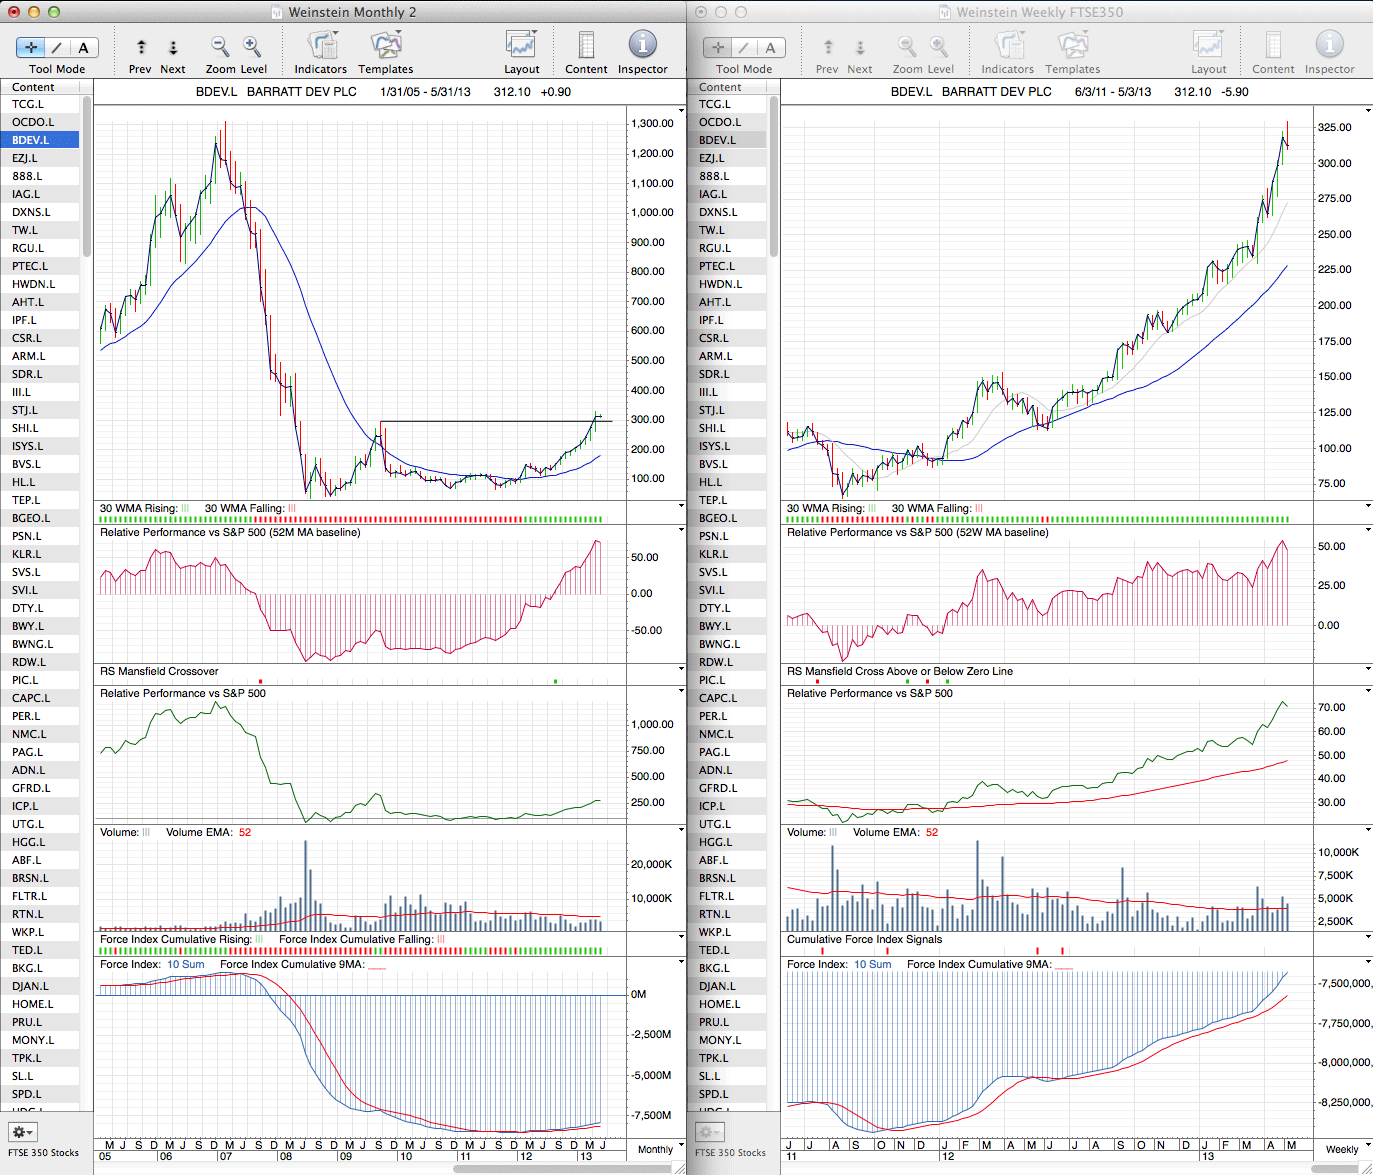Viewport: 1373px width, 1175px height.
Task: Click the FTSE 350 Stocks label in Monthly window
Action: coord(44,1153)
